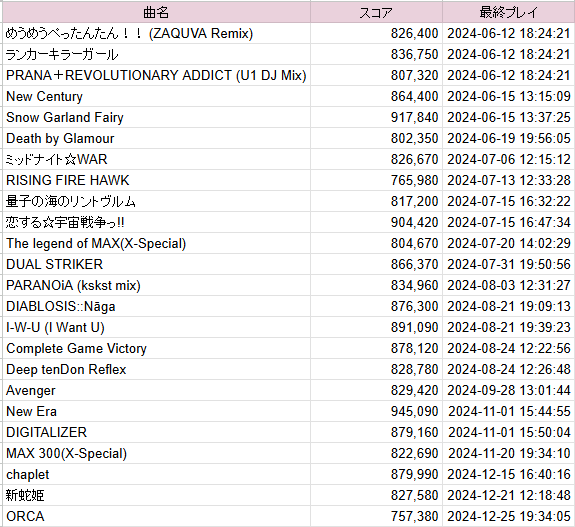The height and width of the screenshot is (527, 575).
Task: Select the score cell 891,090
Action: pyautogui.click(x=376, y=327)
